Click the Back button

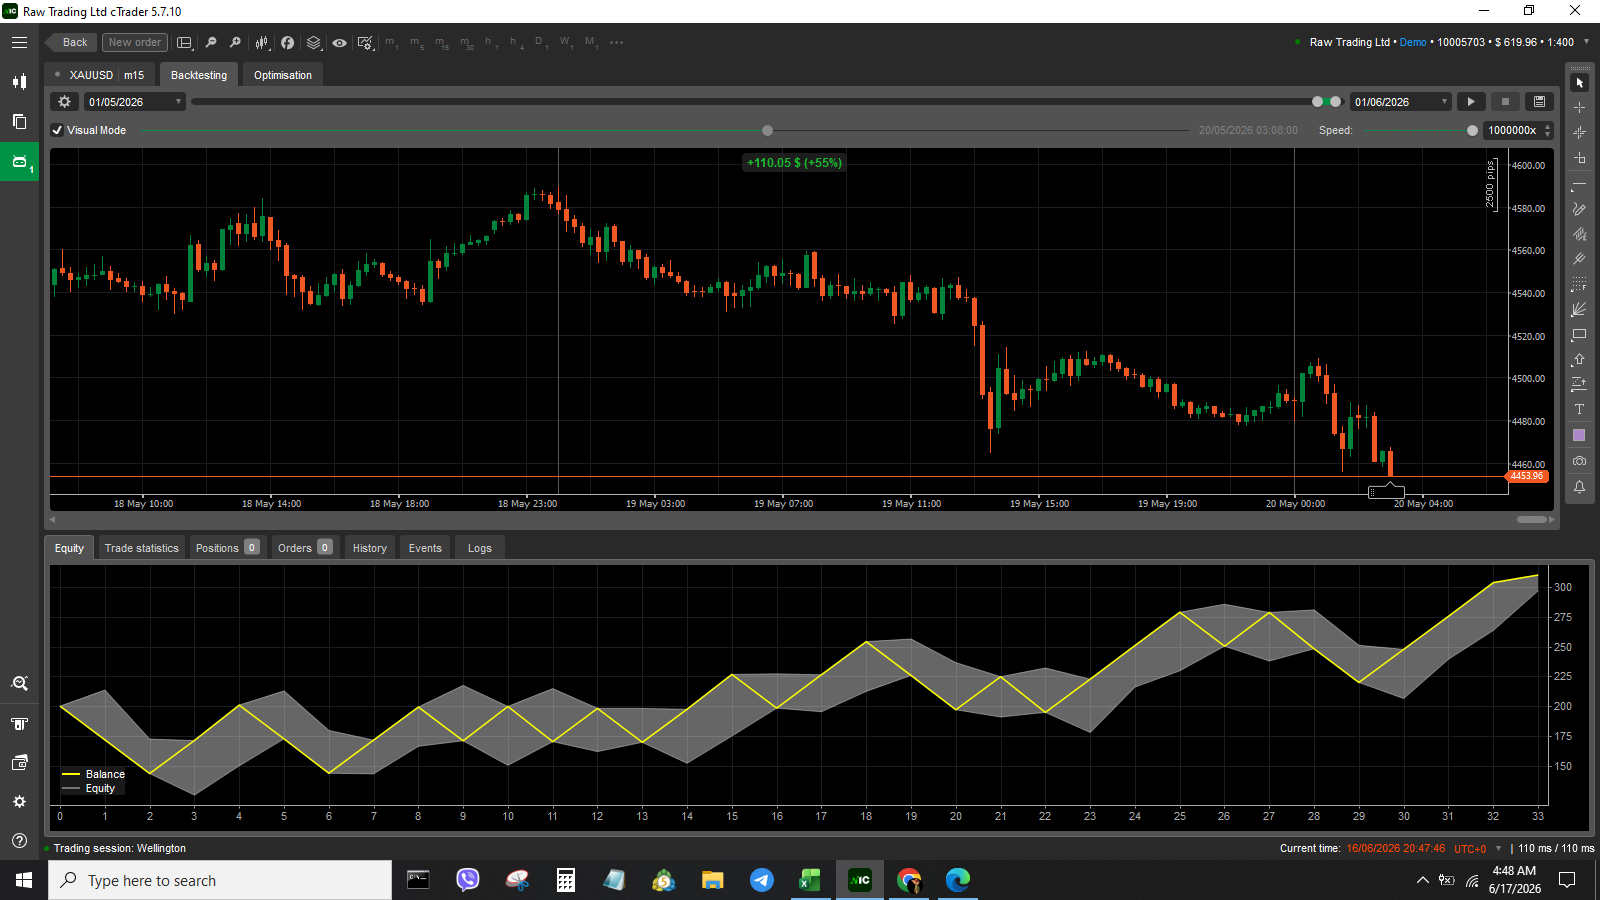pyautogui.click(x=72, y=42)
